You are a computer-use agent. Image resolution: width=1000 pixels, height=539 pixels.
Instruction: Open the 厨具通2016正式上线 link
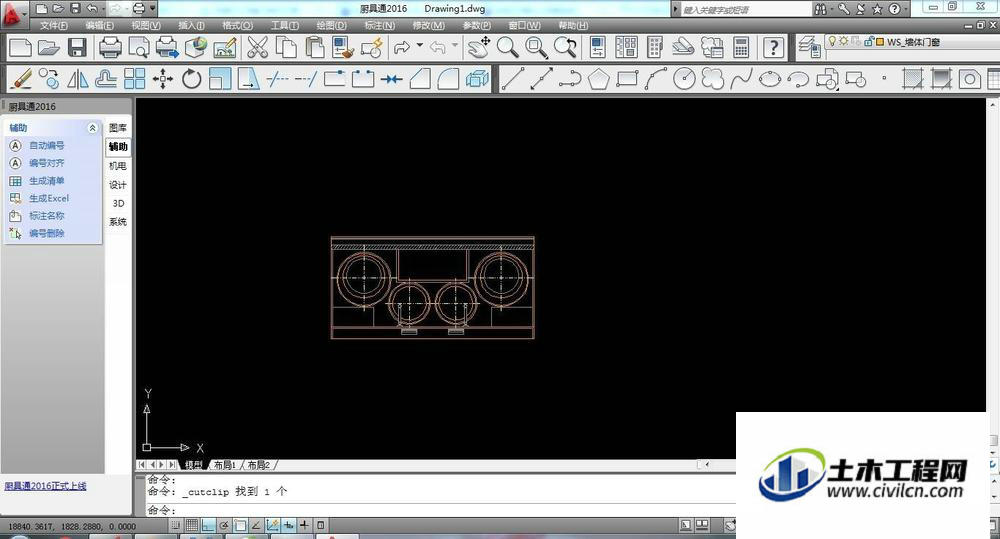pos(45,486)
